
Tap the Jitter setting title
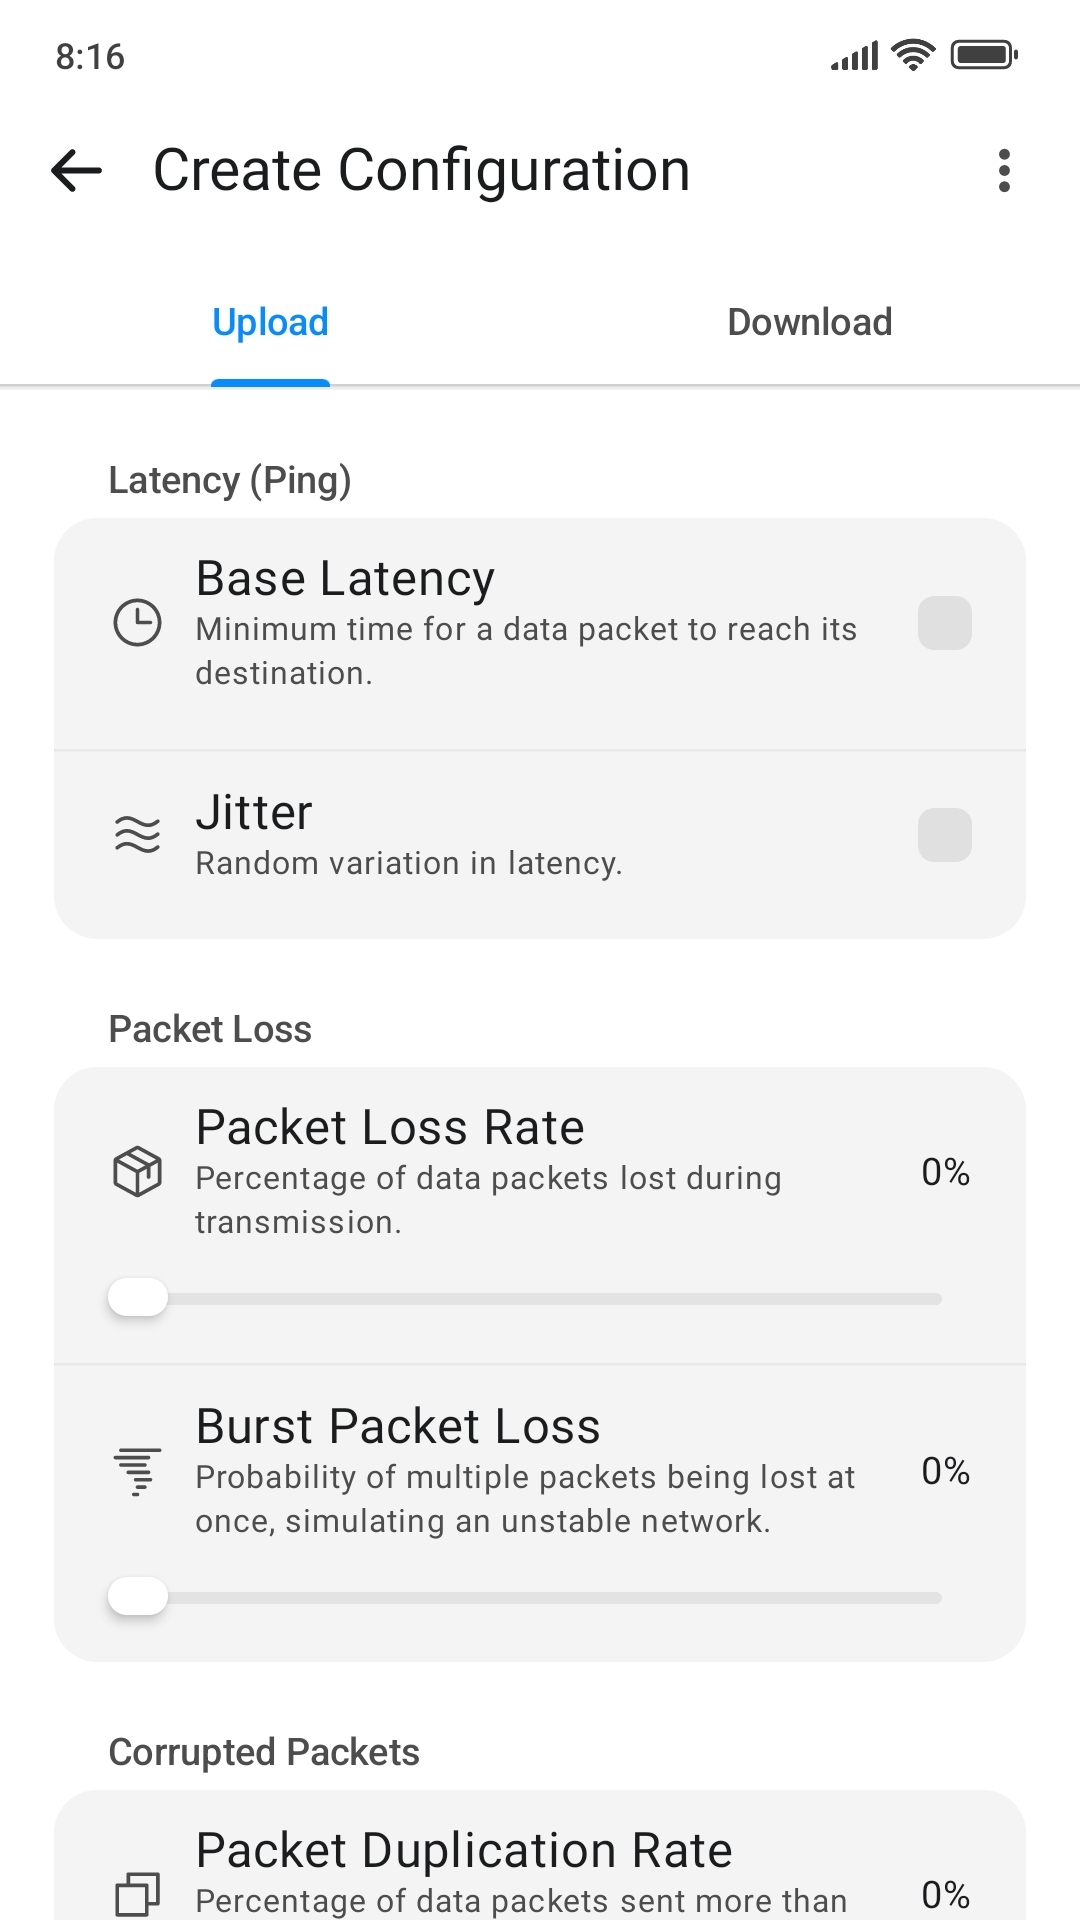(254, 813)
